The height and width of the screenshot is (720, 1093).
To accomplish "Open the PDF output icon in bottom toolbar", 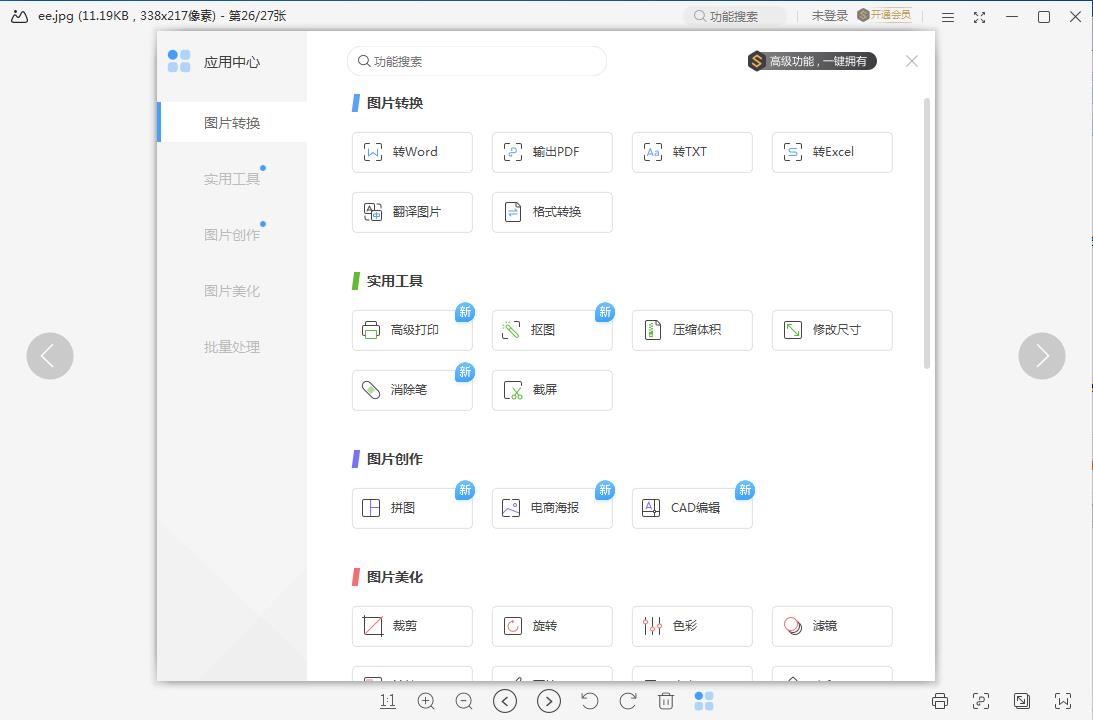I will click(x=981, y=701).
